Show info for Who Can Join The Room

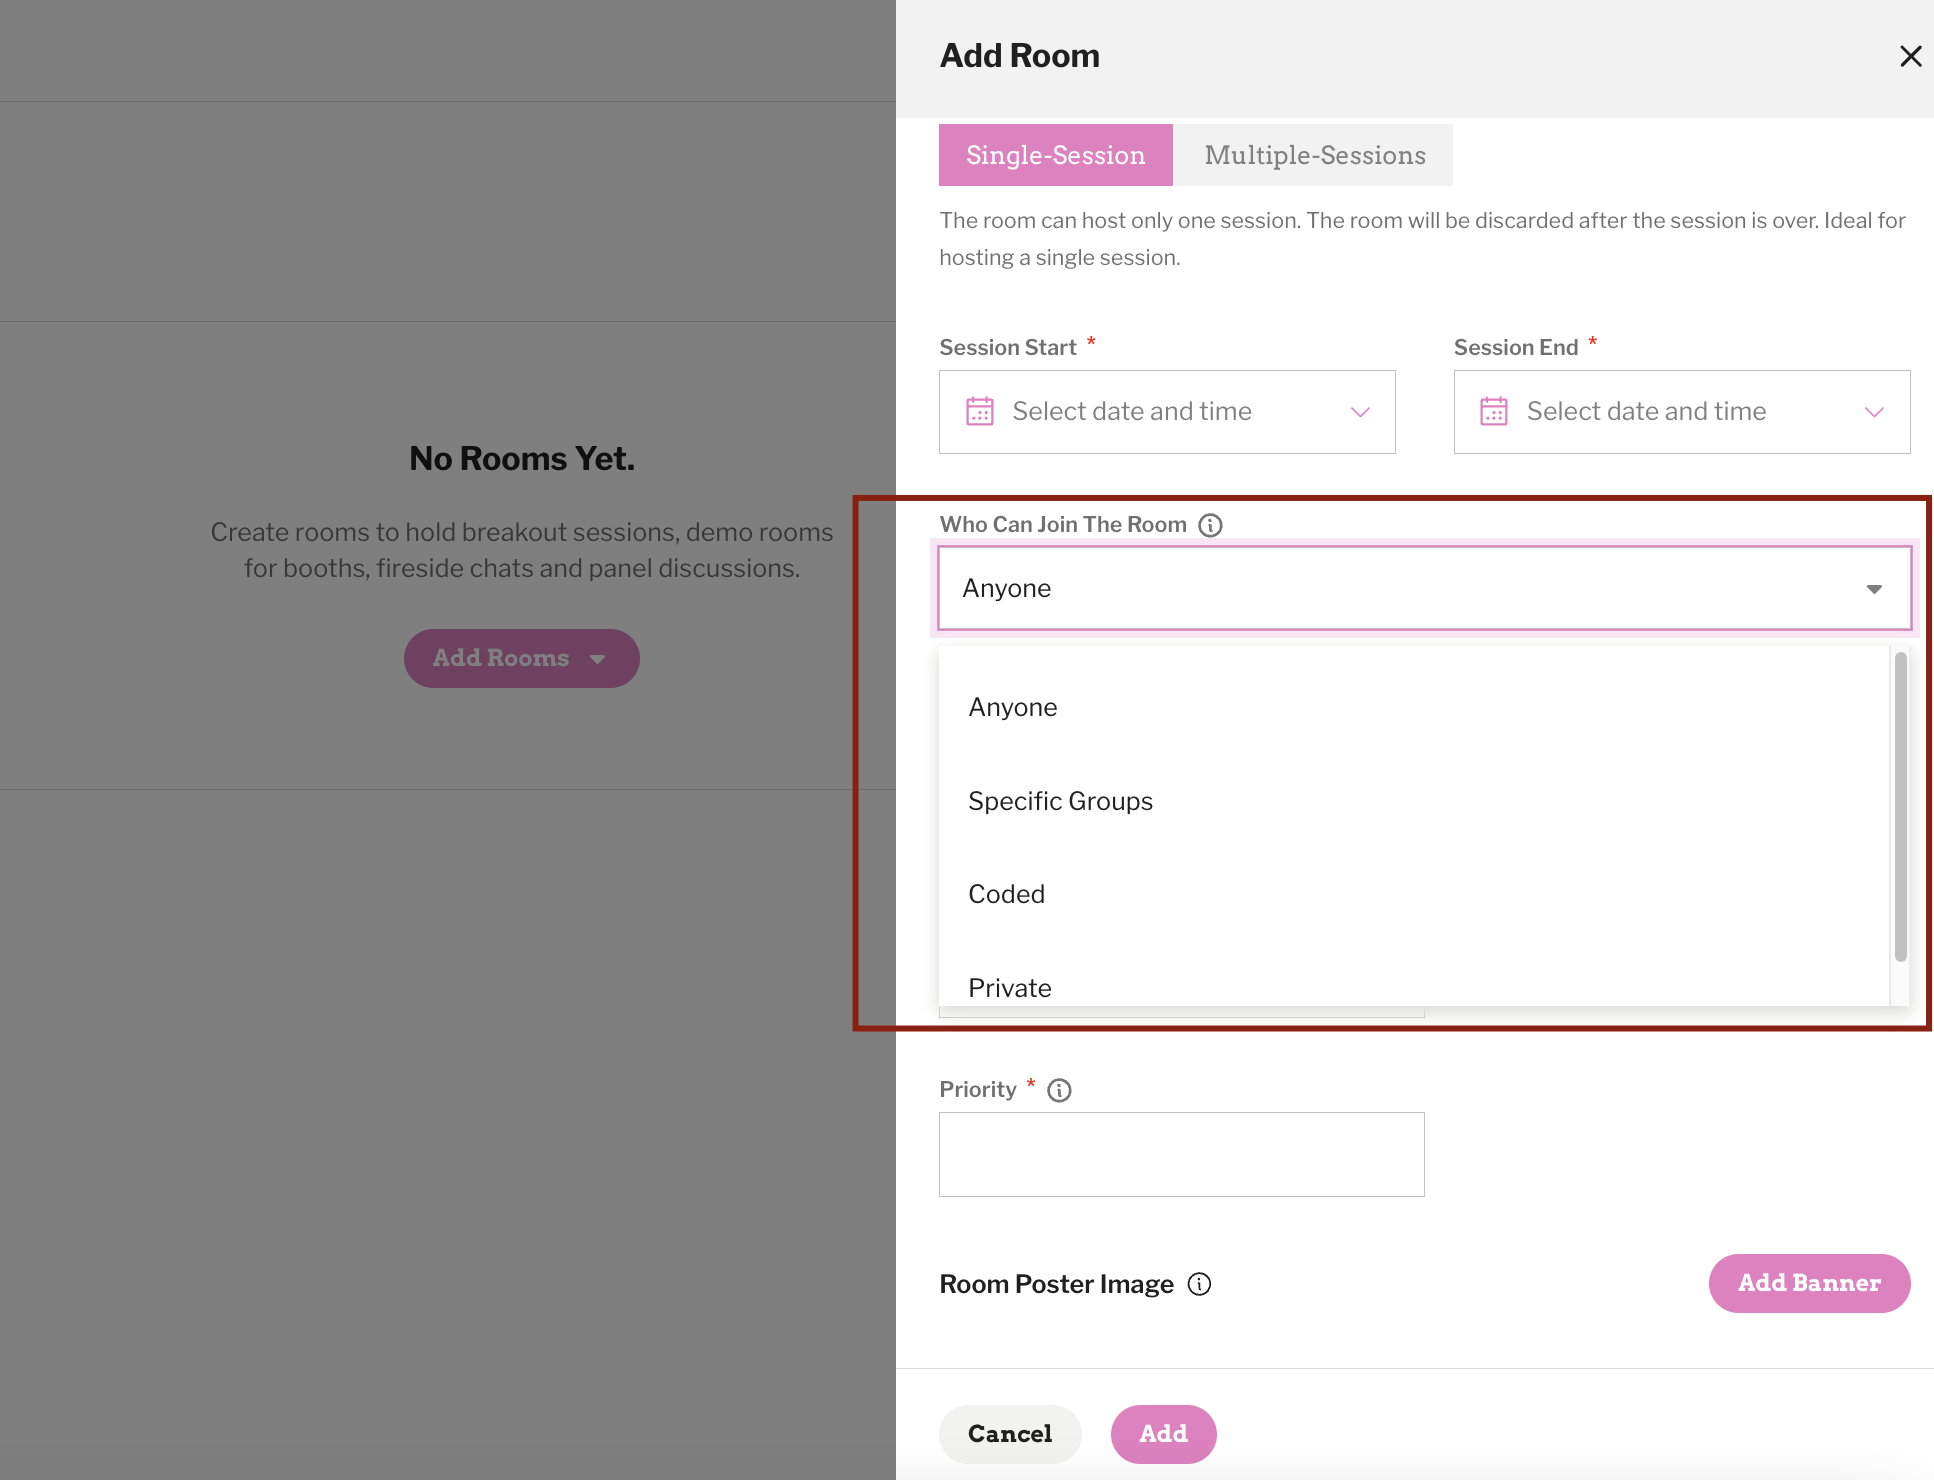tap(1210, 525)
